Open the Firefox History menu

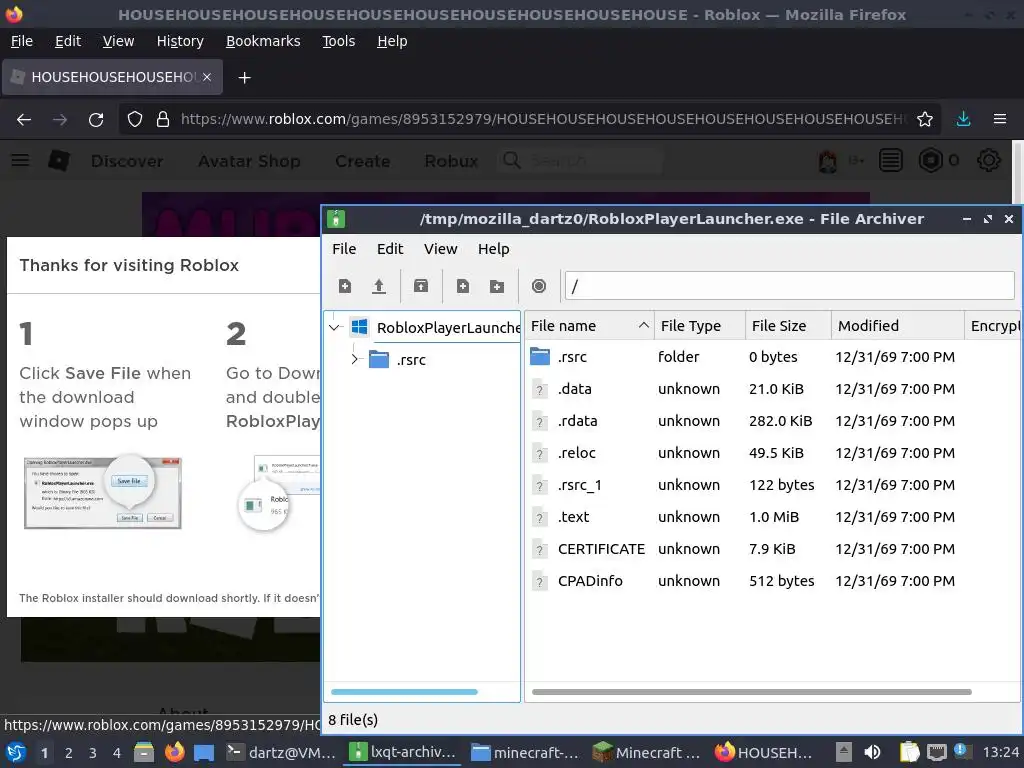pyautogui.click(x=180, y=41)
